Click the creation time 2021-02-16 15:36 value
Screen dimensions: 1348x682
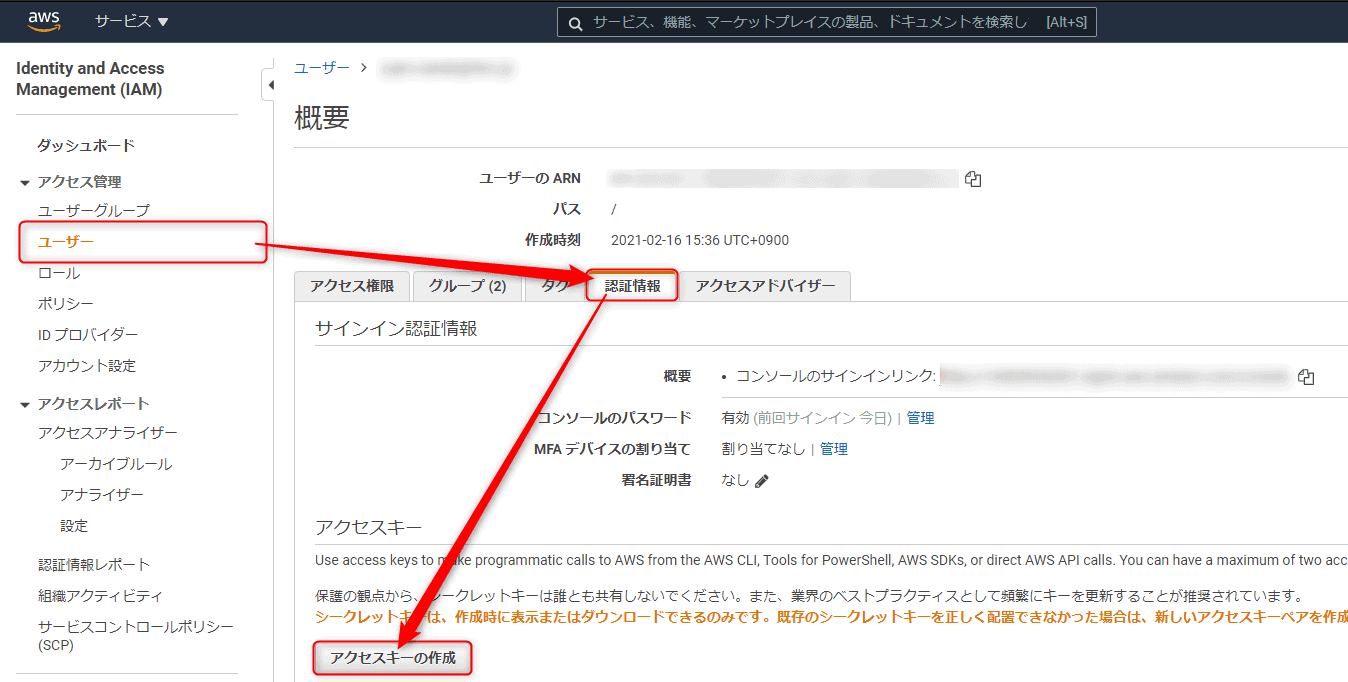click(x=700, y=240)
